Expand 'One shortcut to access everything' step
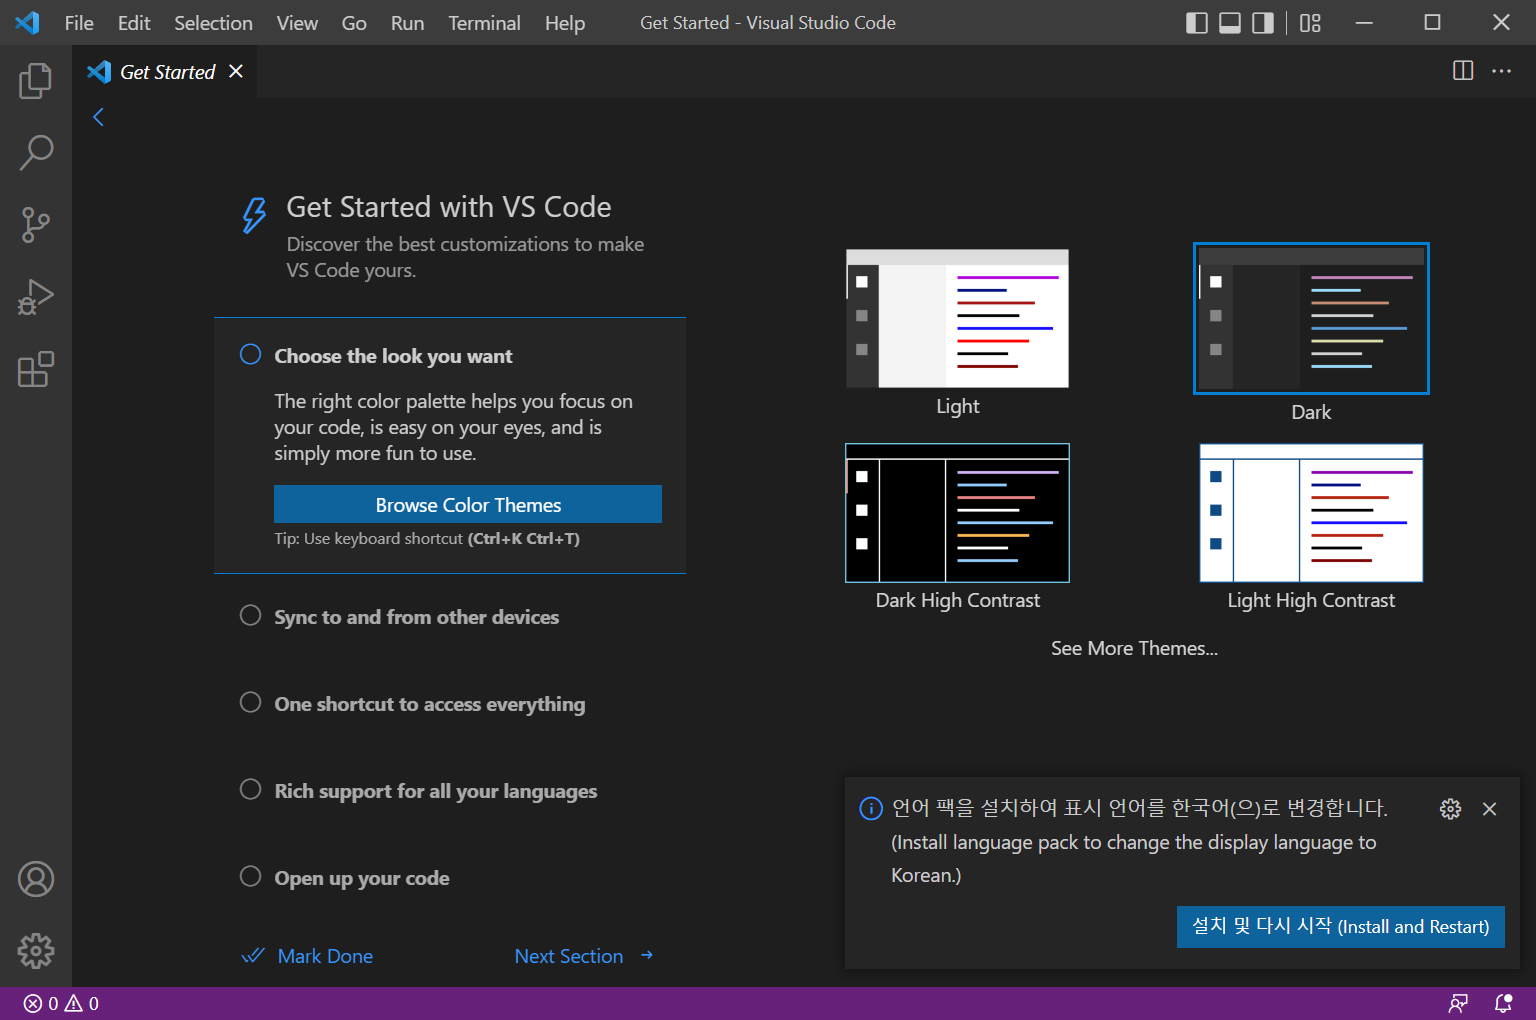The height and width of the screenshot is (1020, 1536). pos(430,704)
